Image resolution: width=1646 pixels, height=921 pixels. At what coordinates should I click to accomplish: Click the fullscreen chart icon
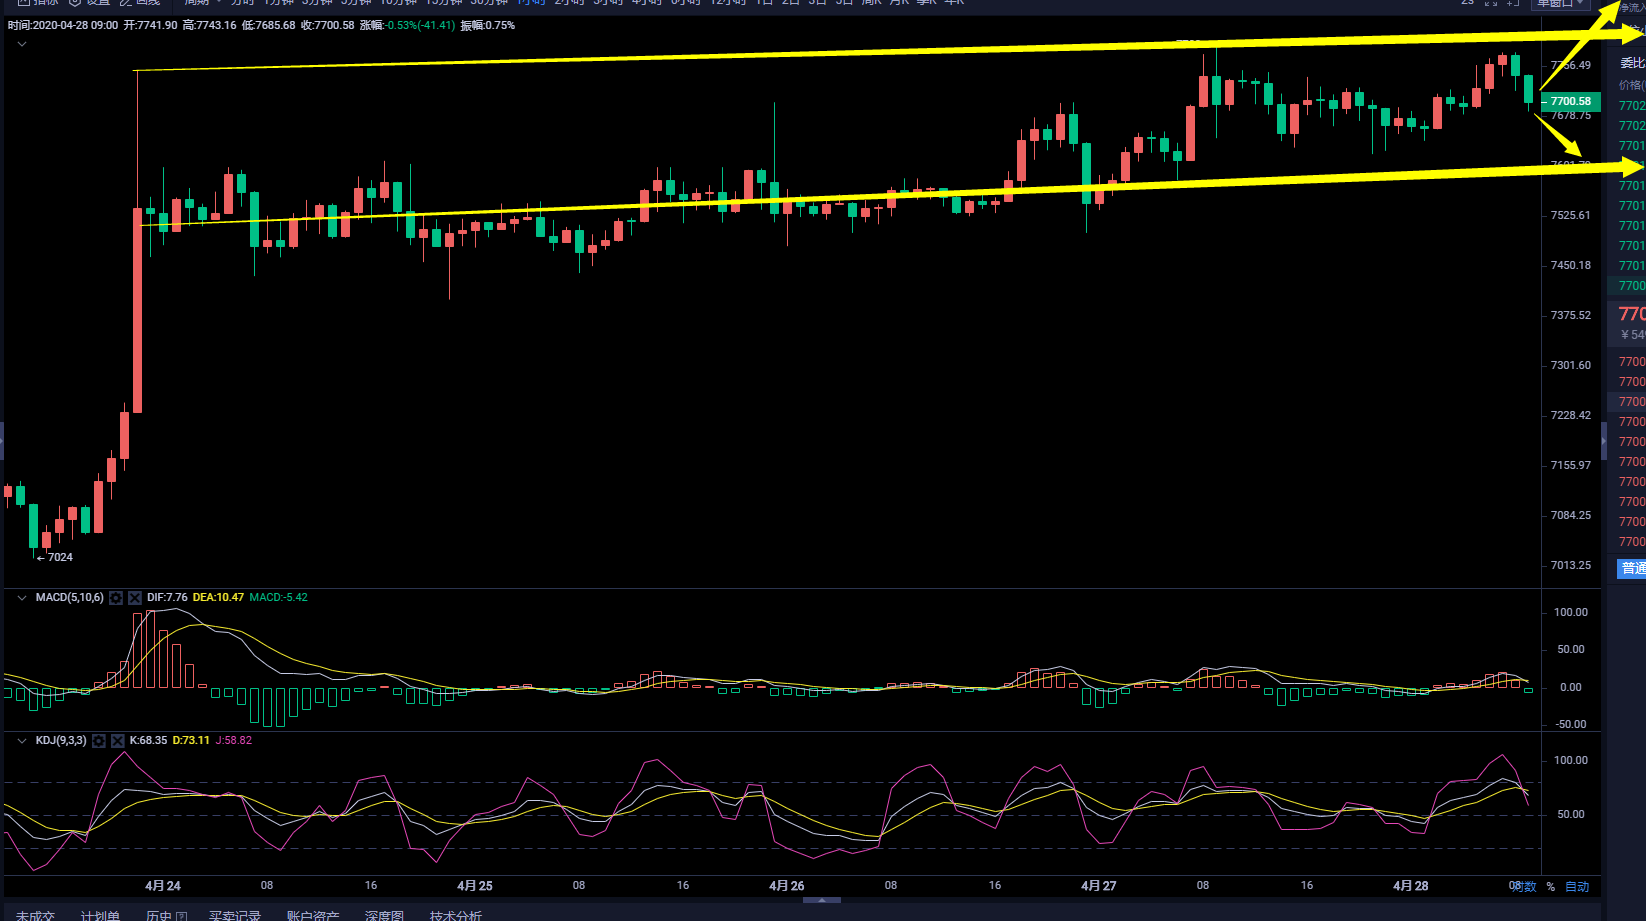click(x=1490, y=3)
